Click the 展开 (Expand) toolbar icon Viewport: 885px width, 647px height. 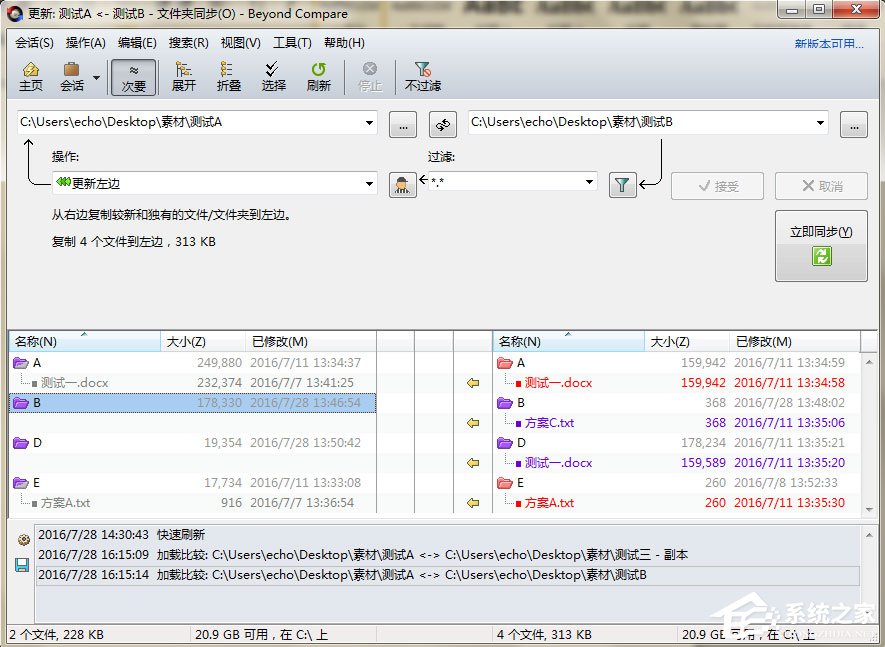click(x=183, y=75)
